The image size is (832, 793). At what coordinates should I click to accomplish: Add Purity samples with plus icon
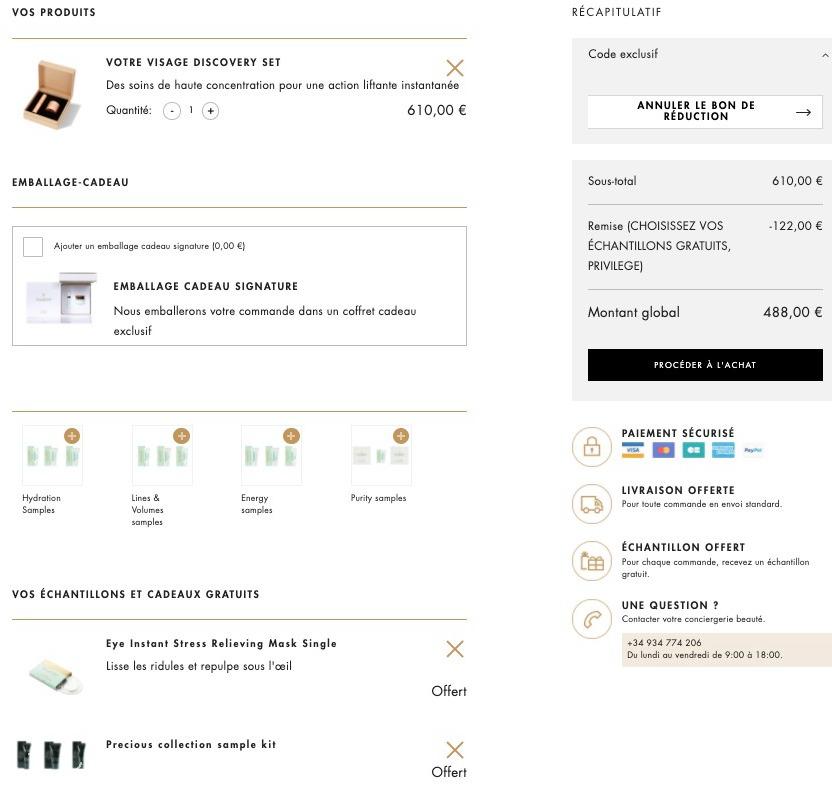401,436
